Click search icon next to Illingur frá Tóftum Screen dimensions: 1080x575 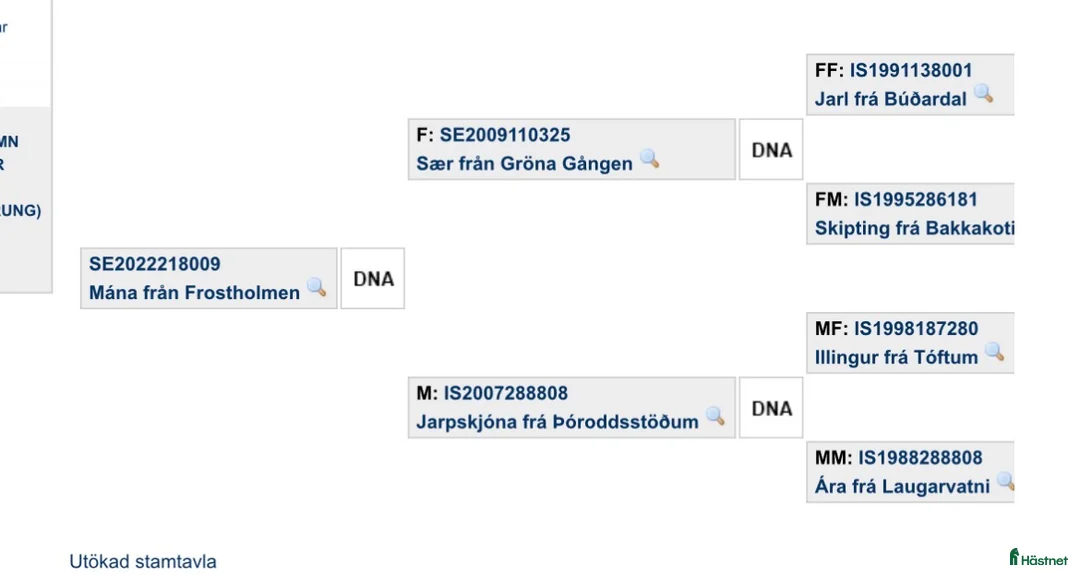tap(994, 351)
